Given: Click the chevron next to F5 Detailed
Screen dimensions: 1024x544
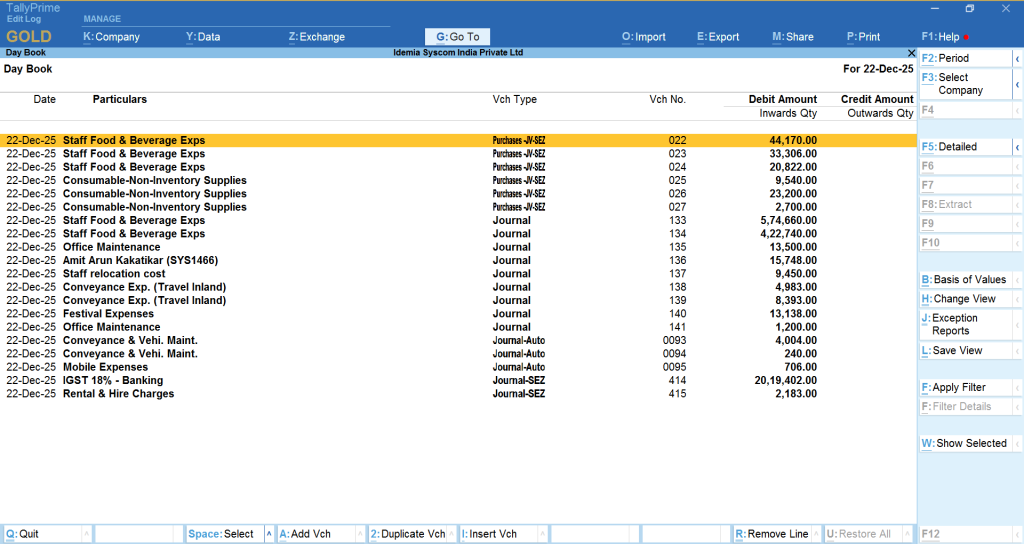Looking at the screenshot, I should 1017,147.
